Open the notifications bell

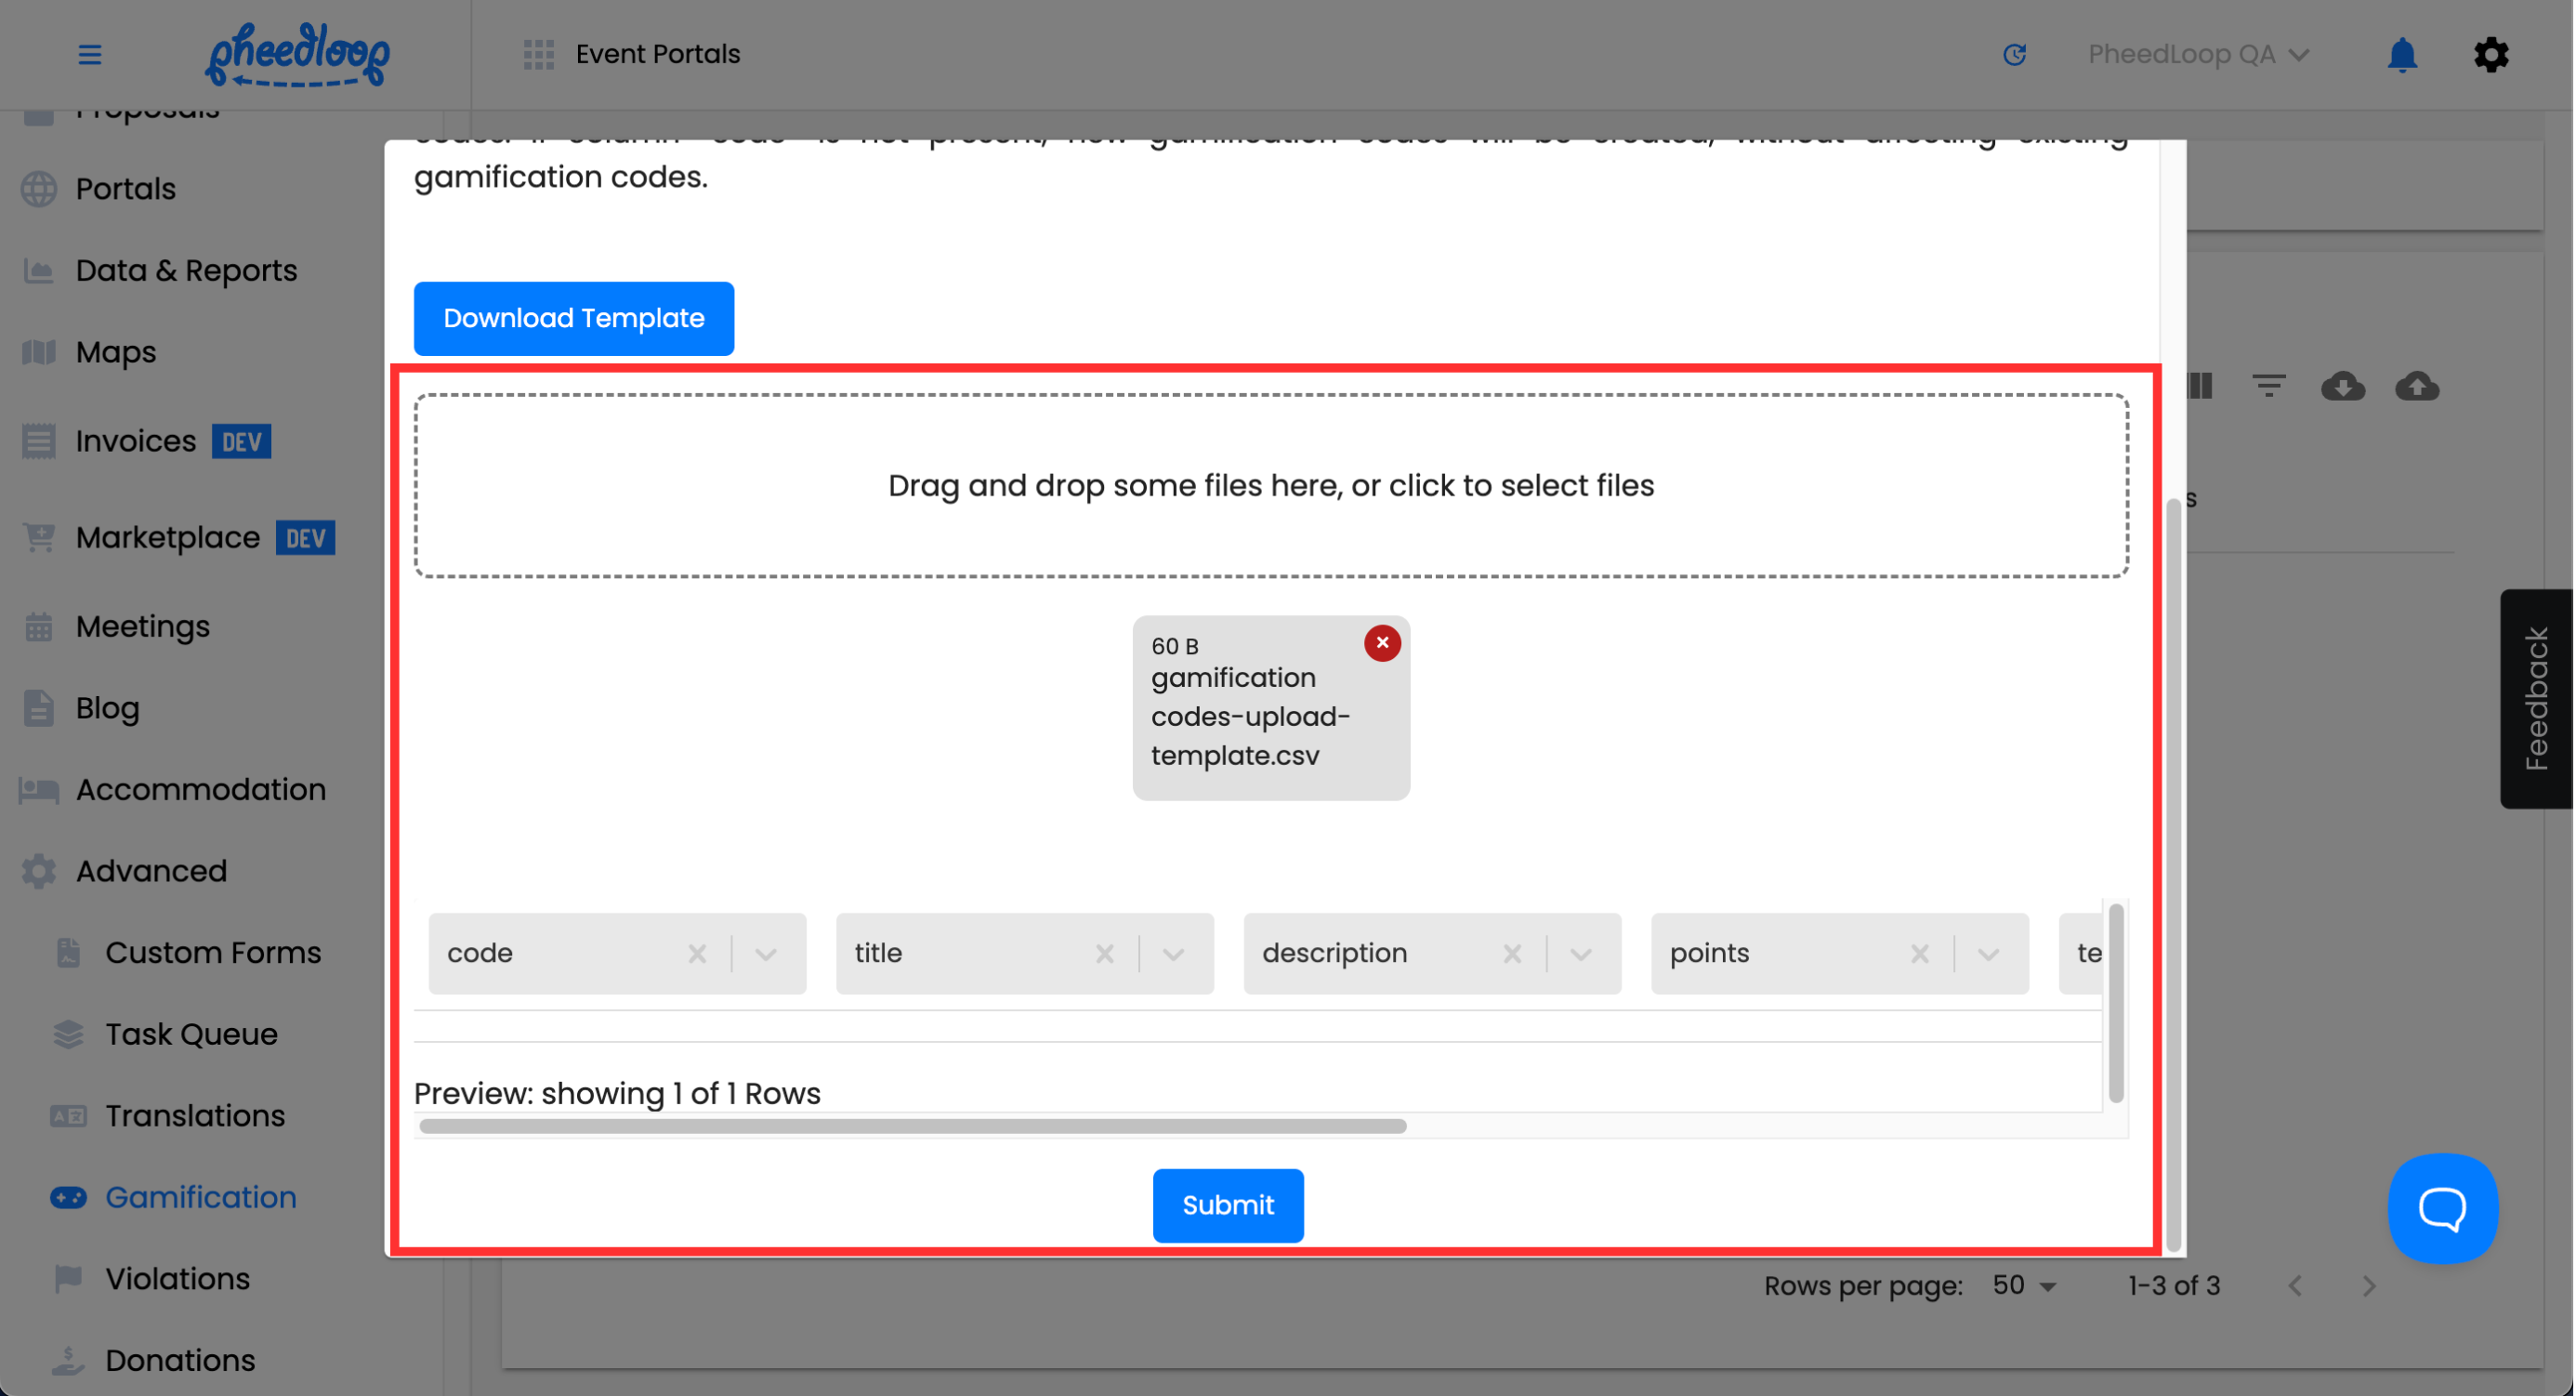pyautogui.click(x=2402, y=54)
